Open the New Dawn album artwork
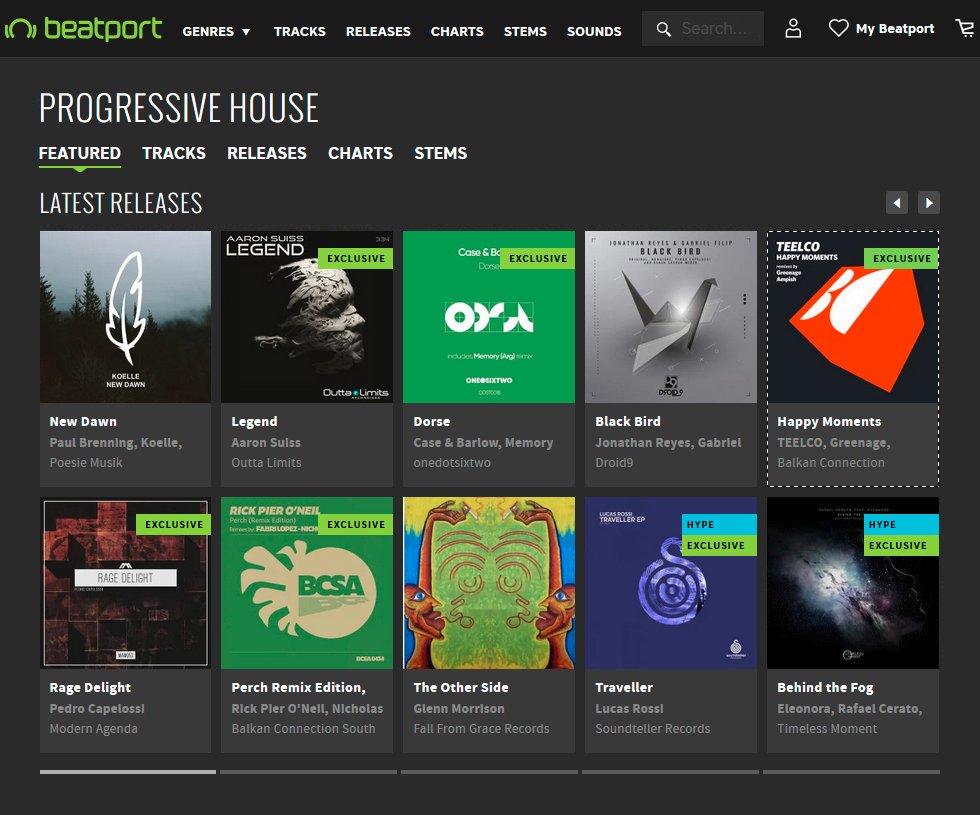Screen dimensions: 980x815 point(126,317)
